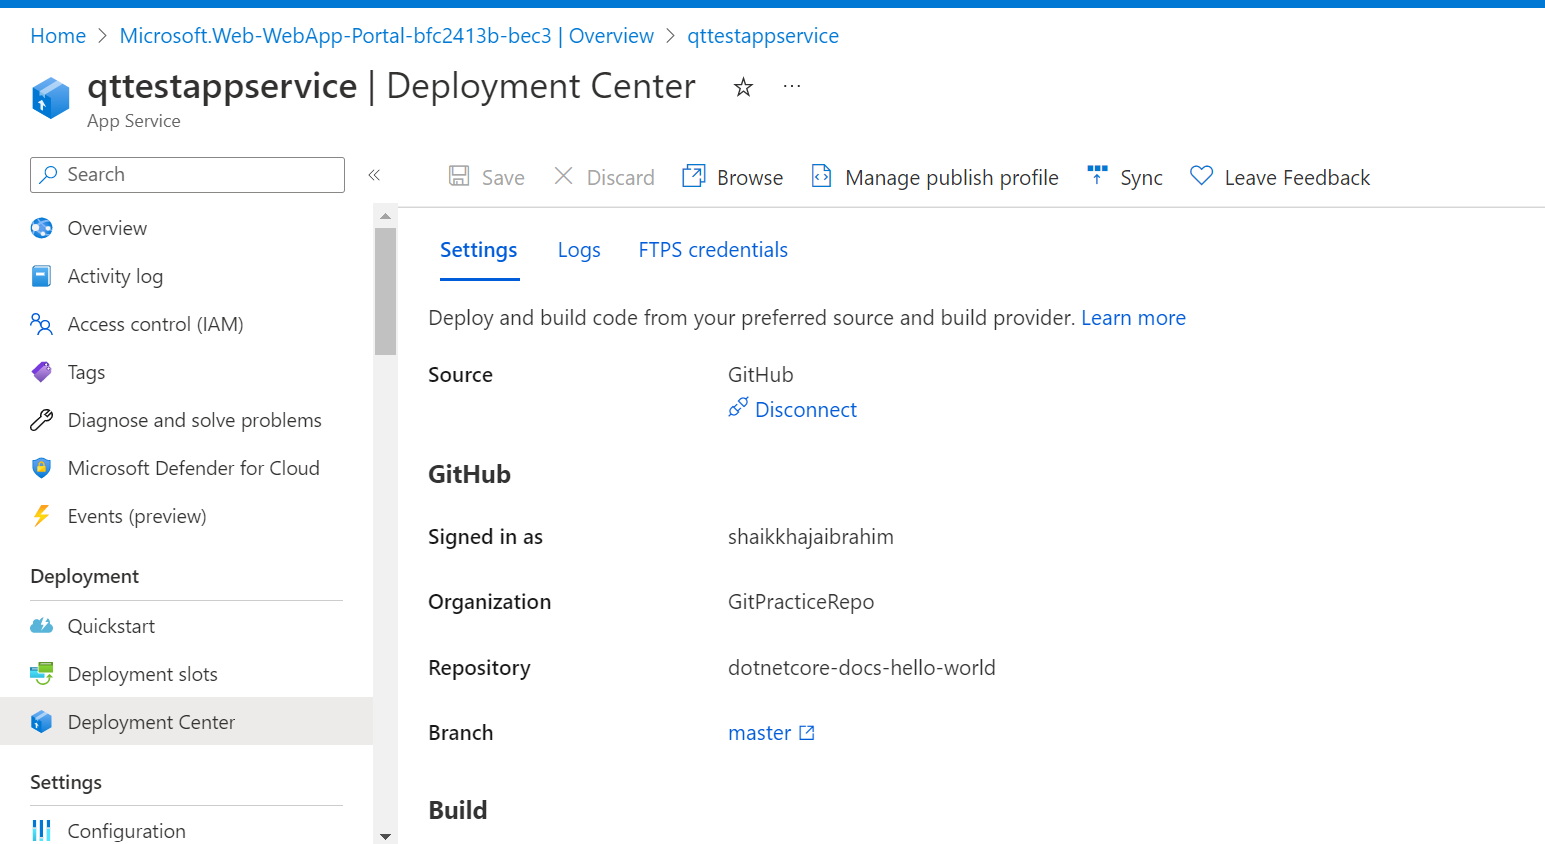The image size is (1545, 844).
Task: Click the Quickstart cloud icon
Action: [41, 626]
